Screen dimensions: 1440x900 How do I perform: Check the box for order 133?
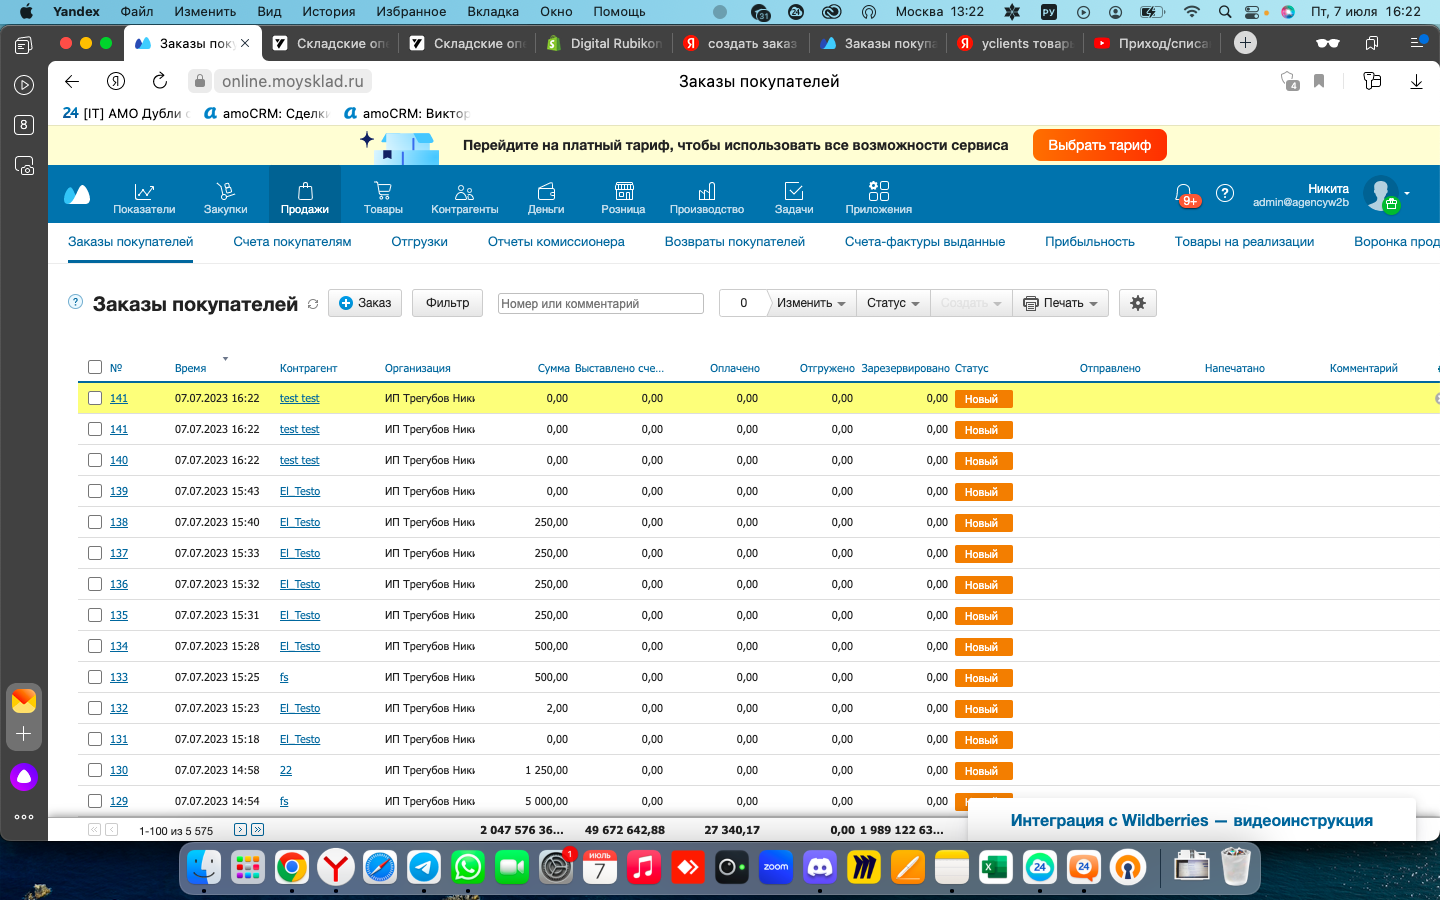(95, 677)
